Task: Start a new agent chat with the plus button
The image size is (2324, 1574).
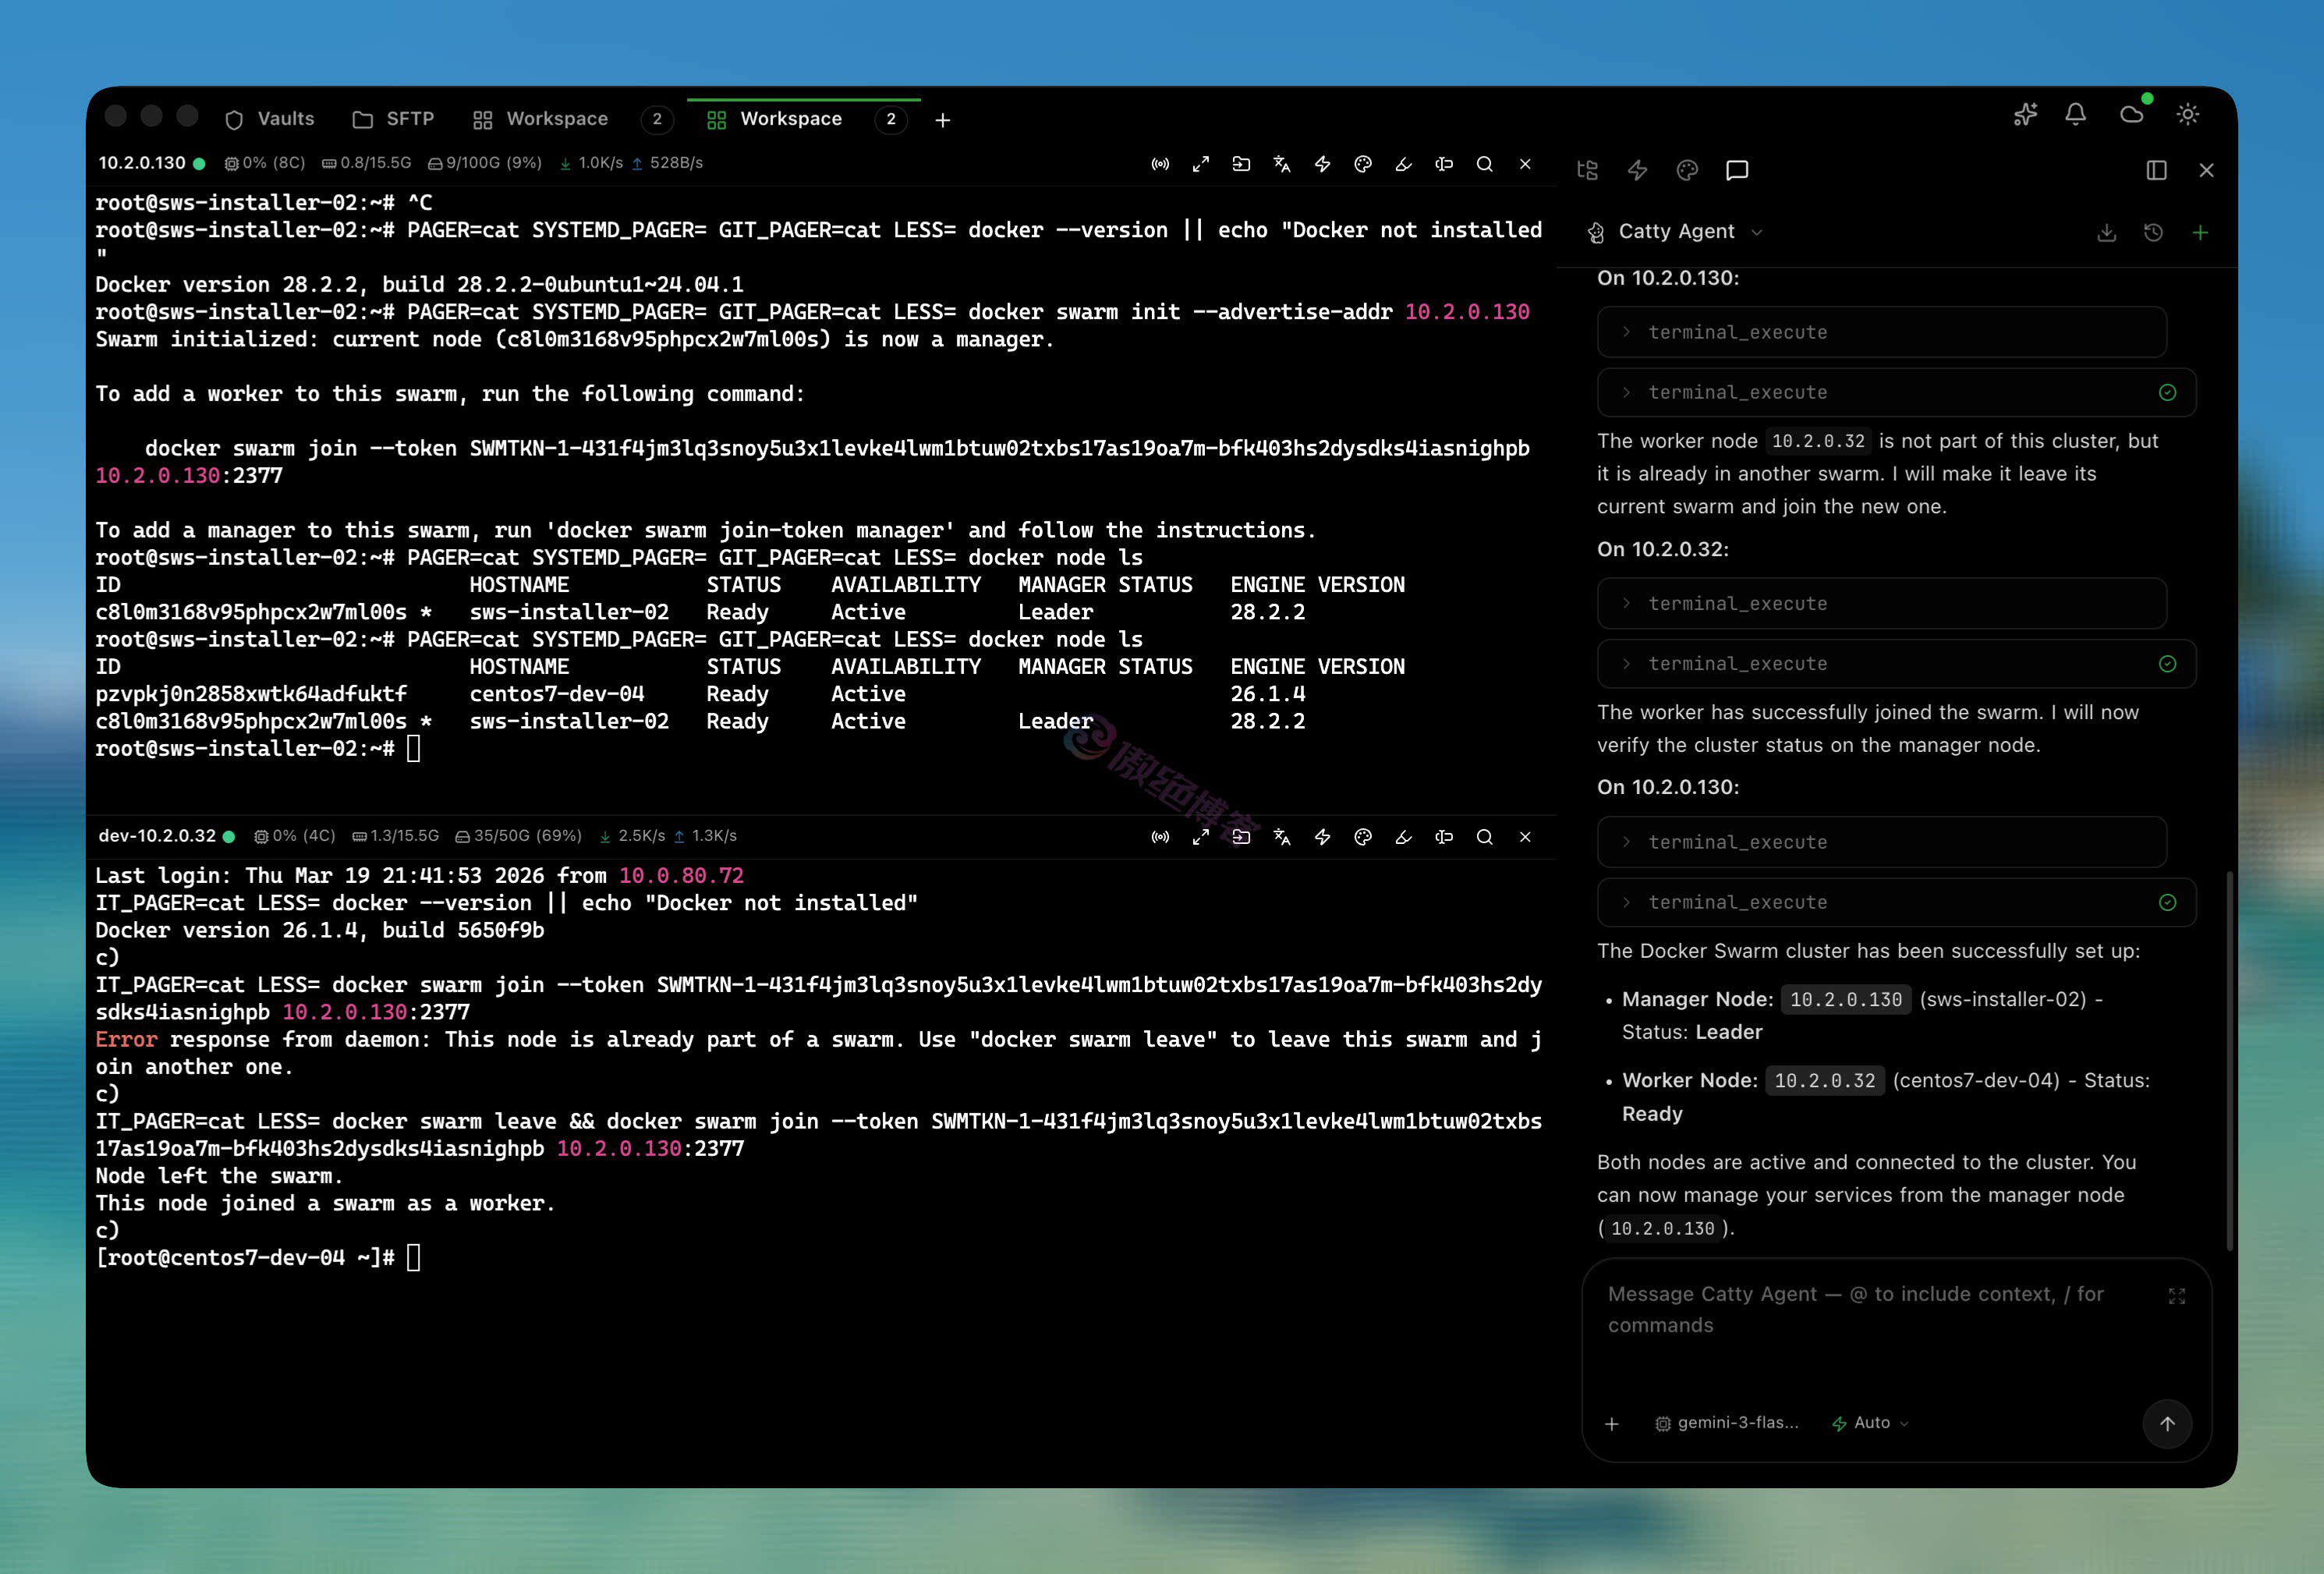Action: [x=2200, y=232]
